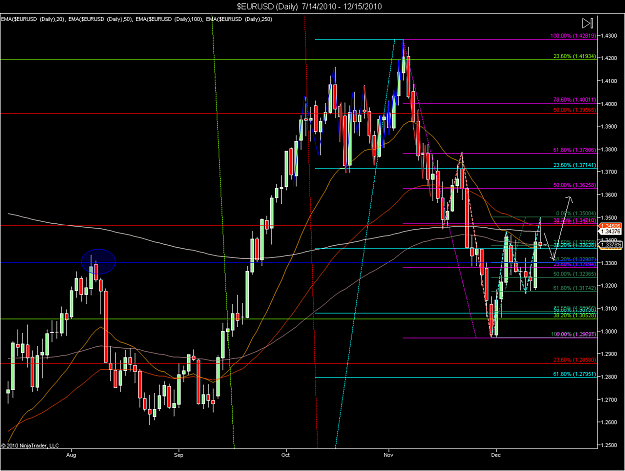Click the Oct label on the time axis

[285, 455]
